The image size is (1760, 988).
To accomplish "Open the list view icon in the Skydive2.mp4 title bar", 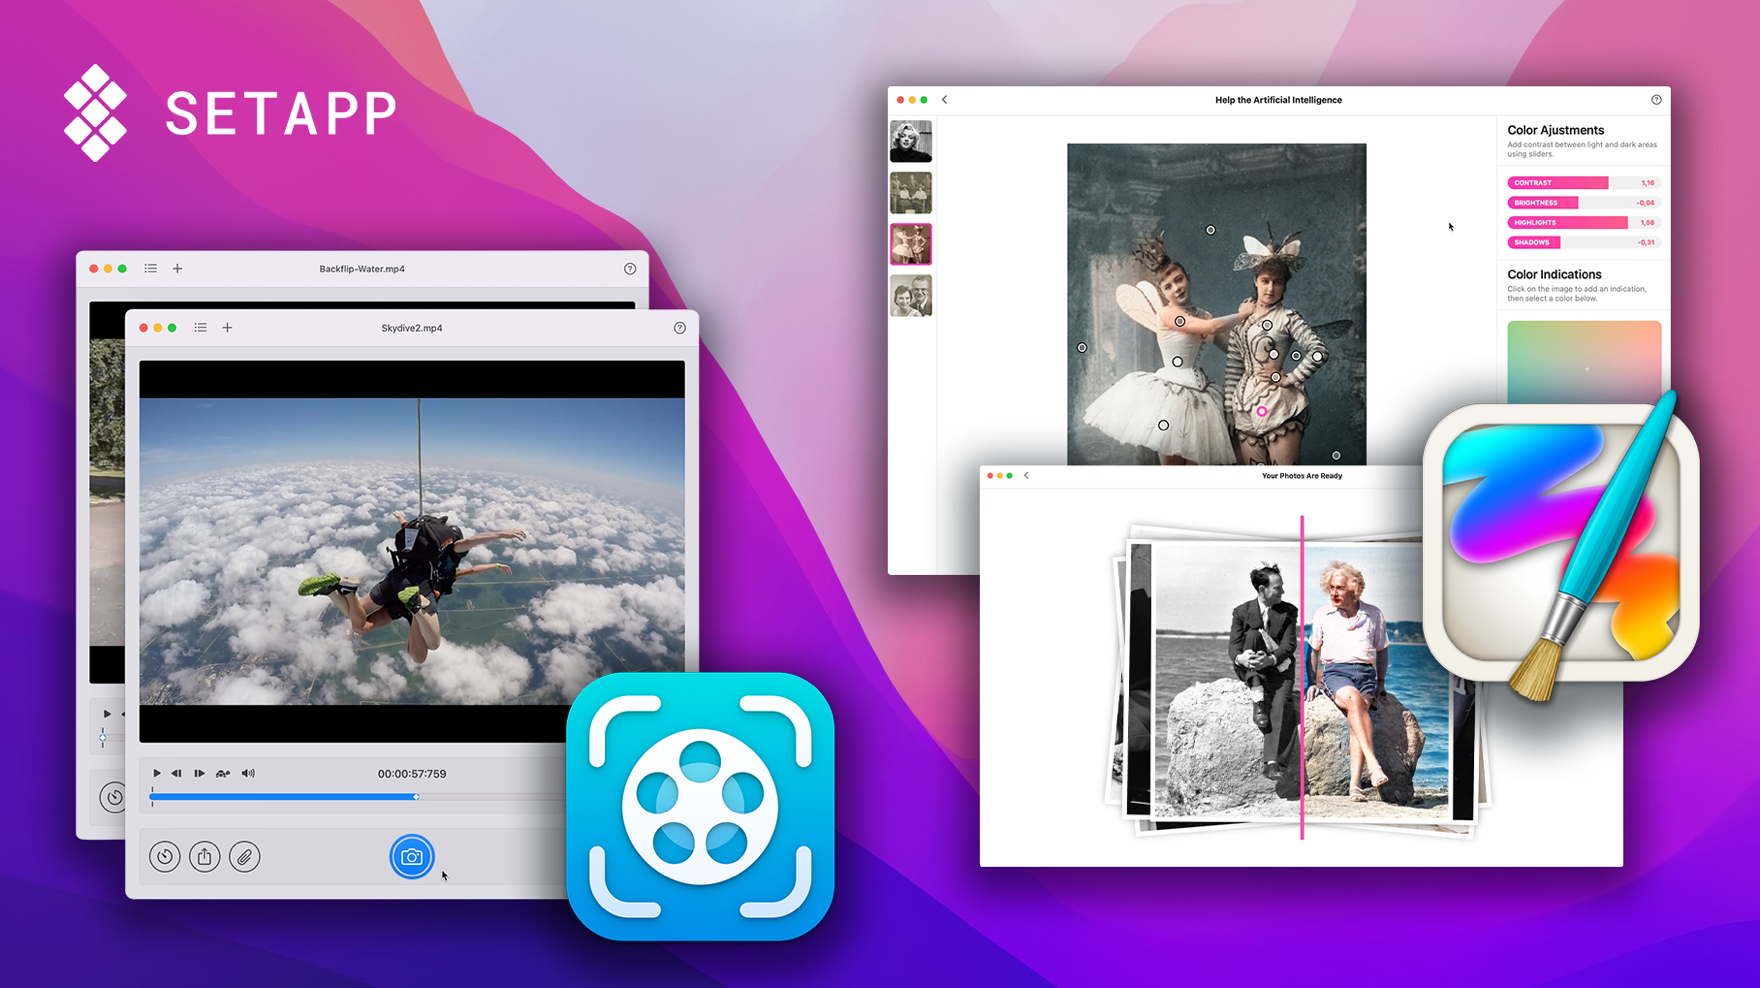I will tap(201, 328).
